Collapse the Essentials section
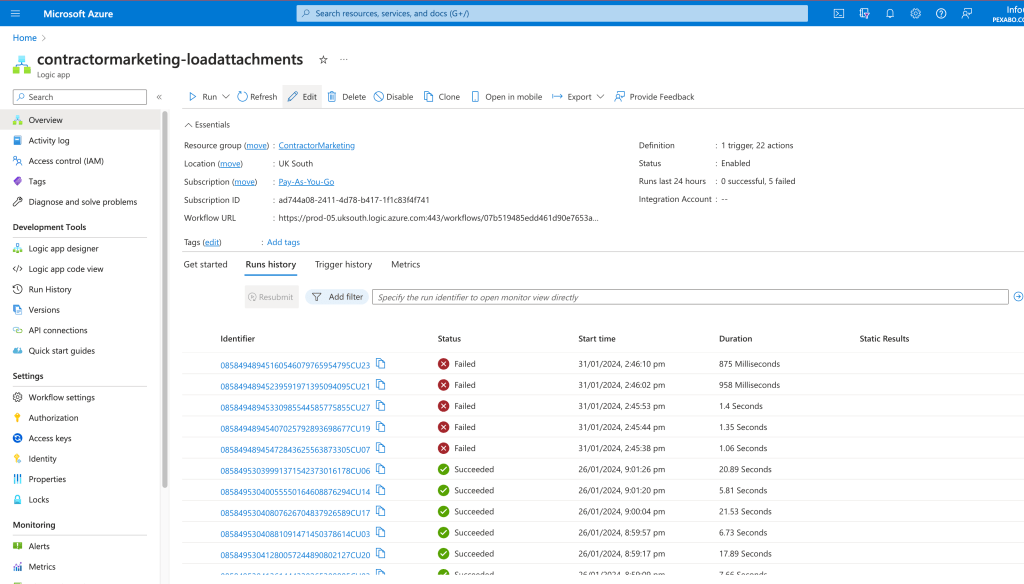1024x584 pixels. 207,125
